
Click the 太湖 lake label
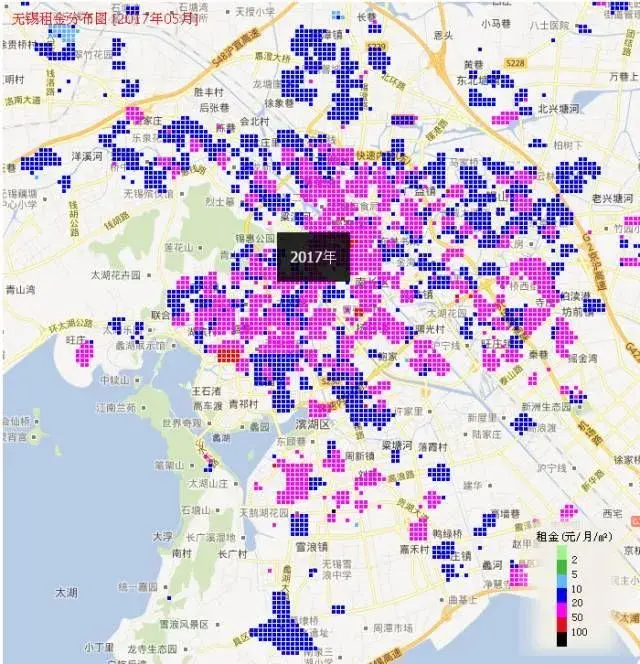tap(66, 592)
